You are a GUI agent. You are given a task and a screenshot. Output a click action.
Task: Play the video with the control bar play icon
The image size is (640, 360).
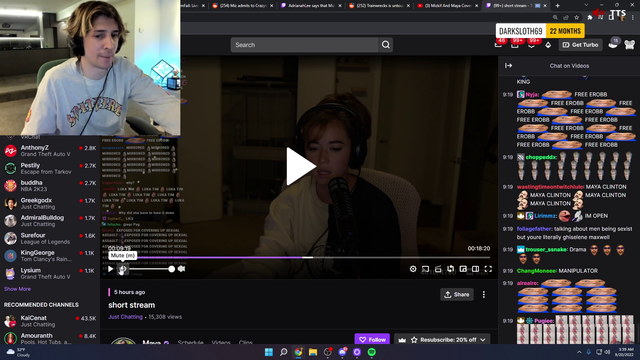pos(110,269)
